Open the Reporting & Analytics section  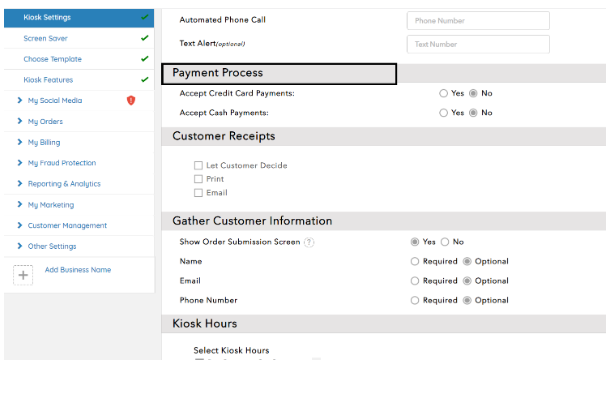point(64,184)
